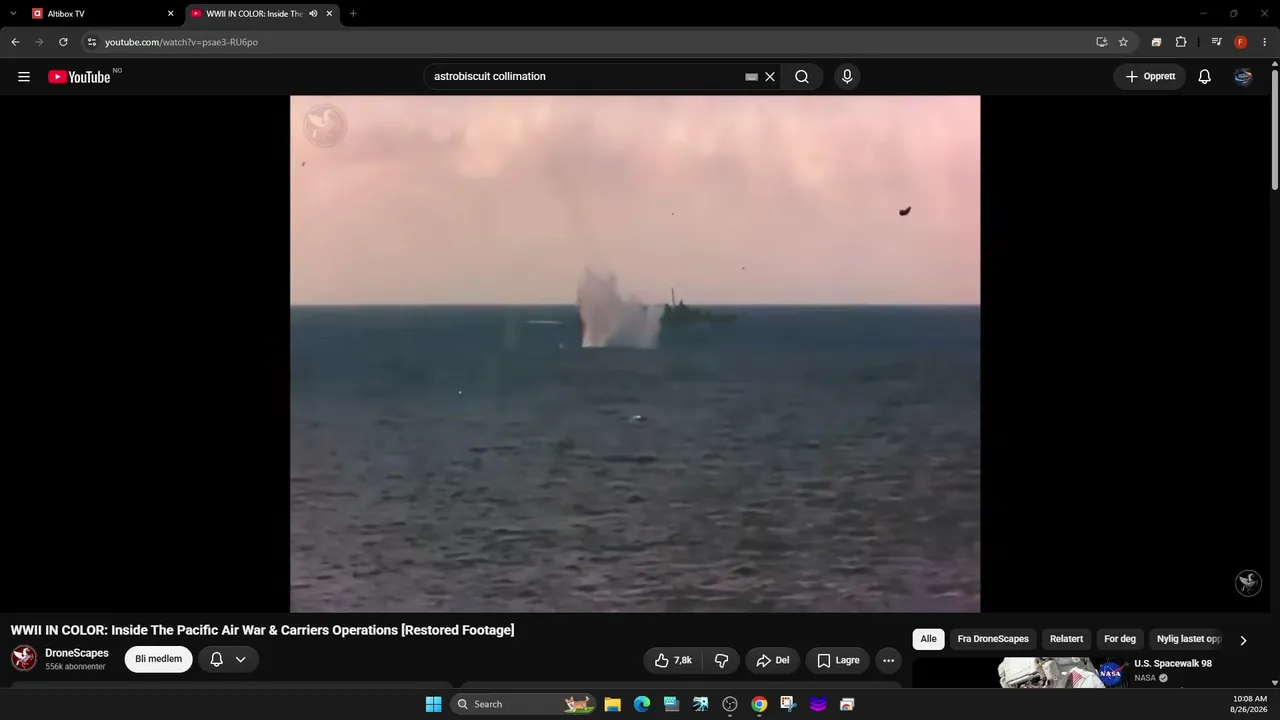
Task: Select the 'Fra DroneScapes' chip
Action: (993, 639)
